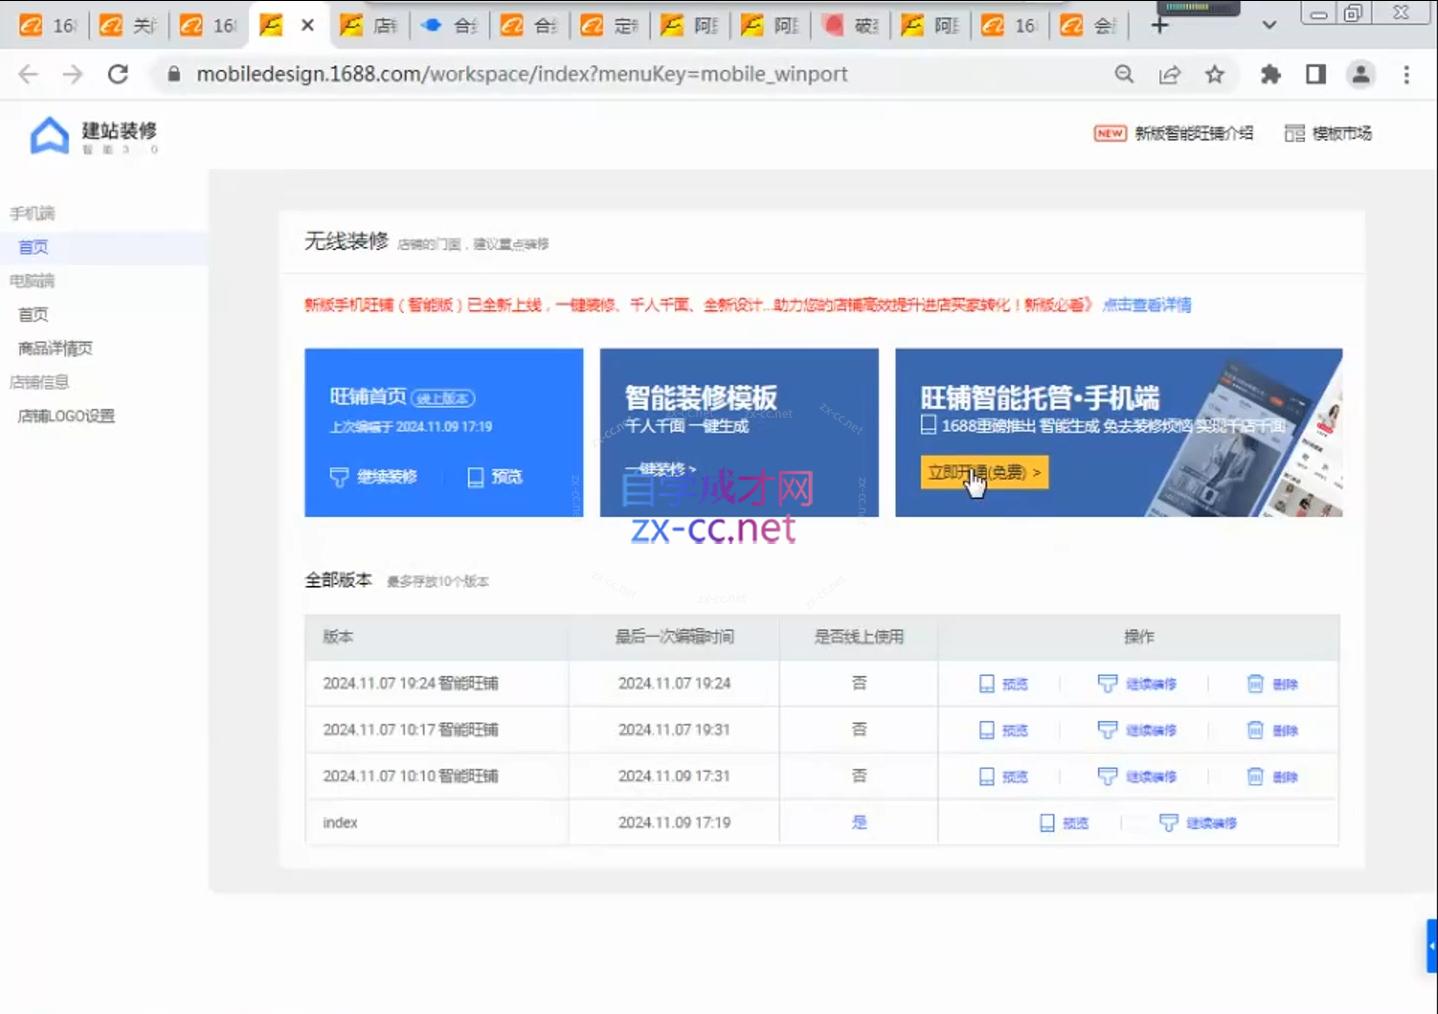This screenshot has width=1438, height=1014.
Task: Open 新版智能旺铺介绍 link in header
Action: [x=1173, y=133]
